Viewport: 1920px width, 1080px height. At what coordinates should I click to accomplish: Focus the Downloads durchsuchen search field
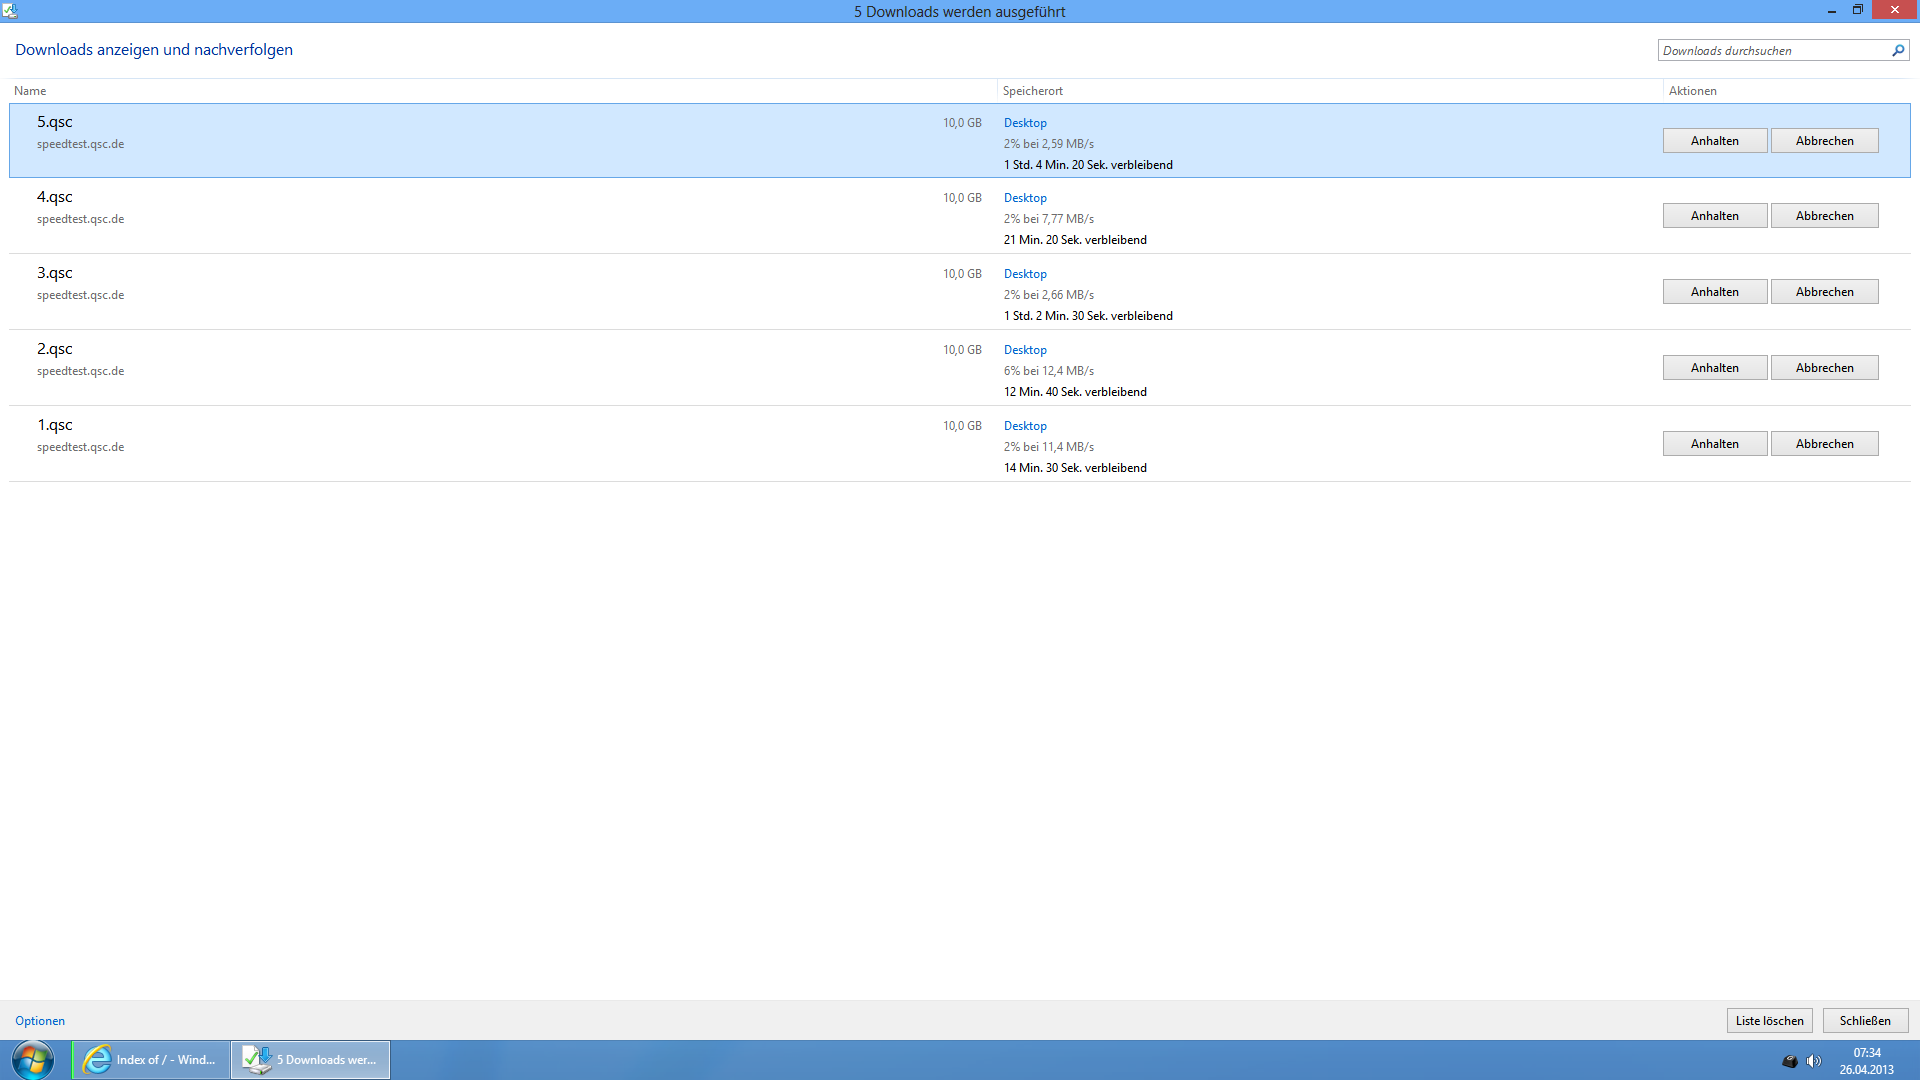click(1772, 51)
